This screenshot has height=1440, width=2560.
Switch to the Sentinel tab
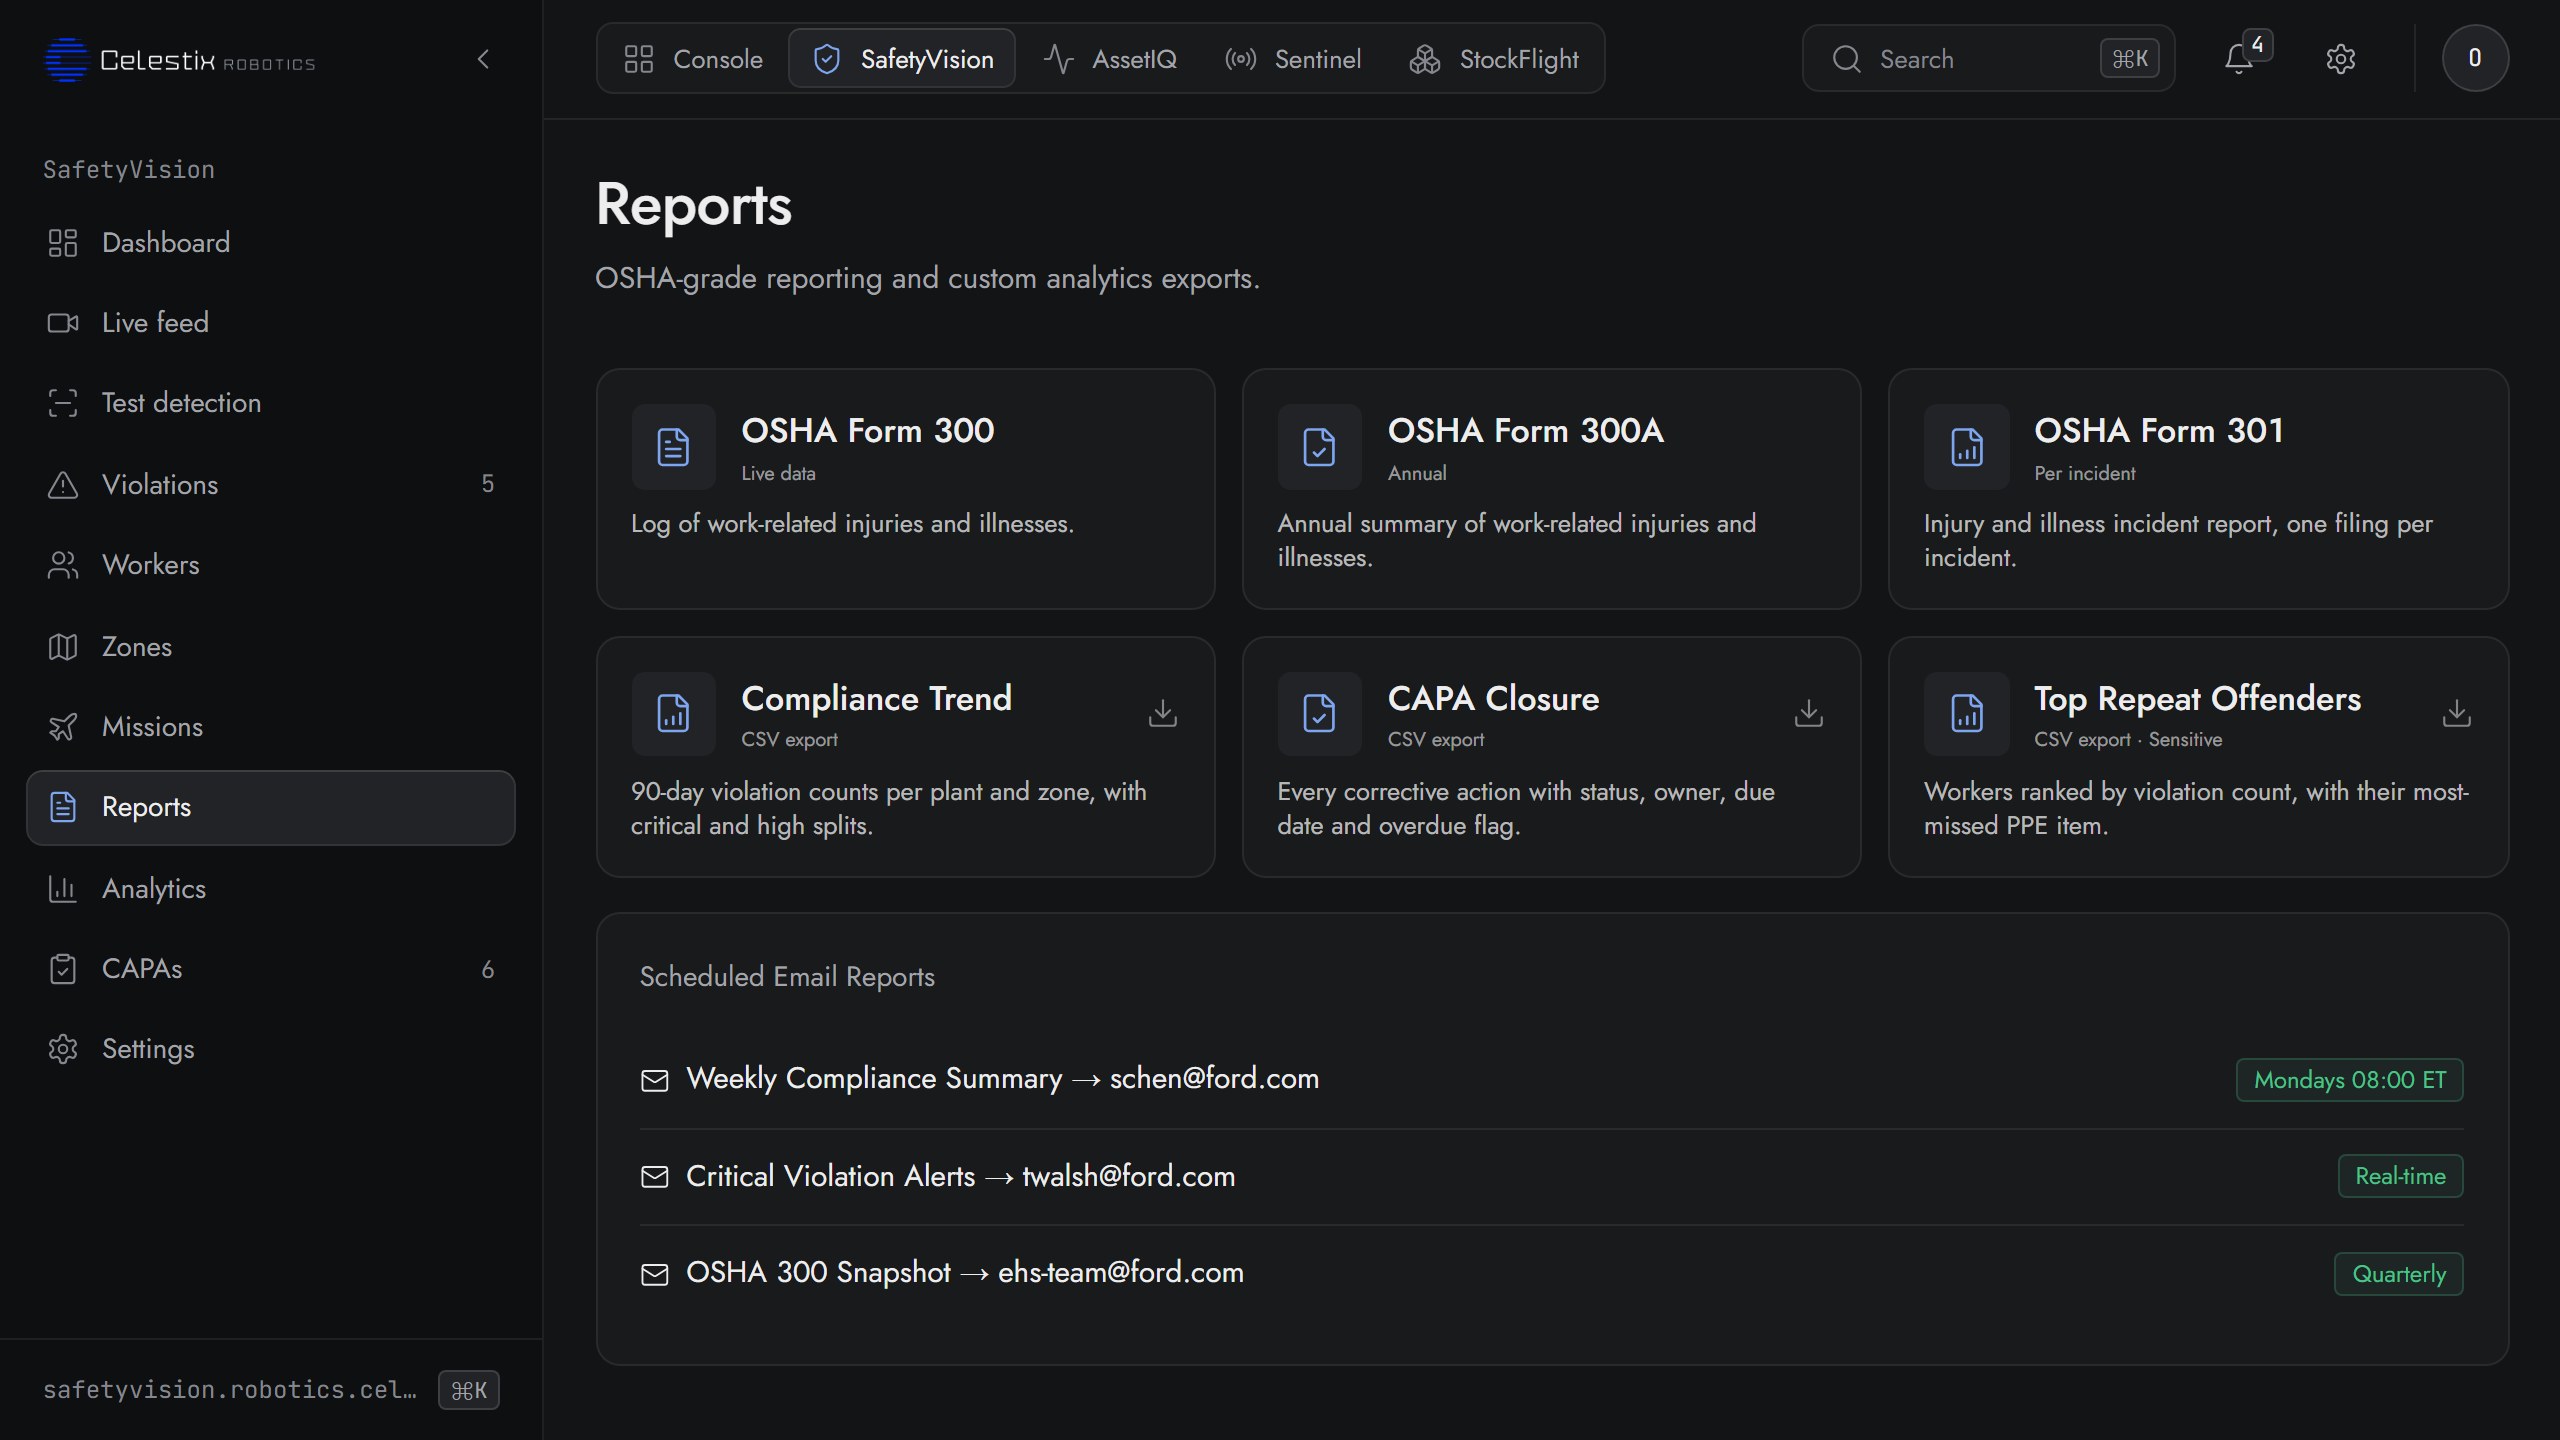click(1293, 59)
